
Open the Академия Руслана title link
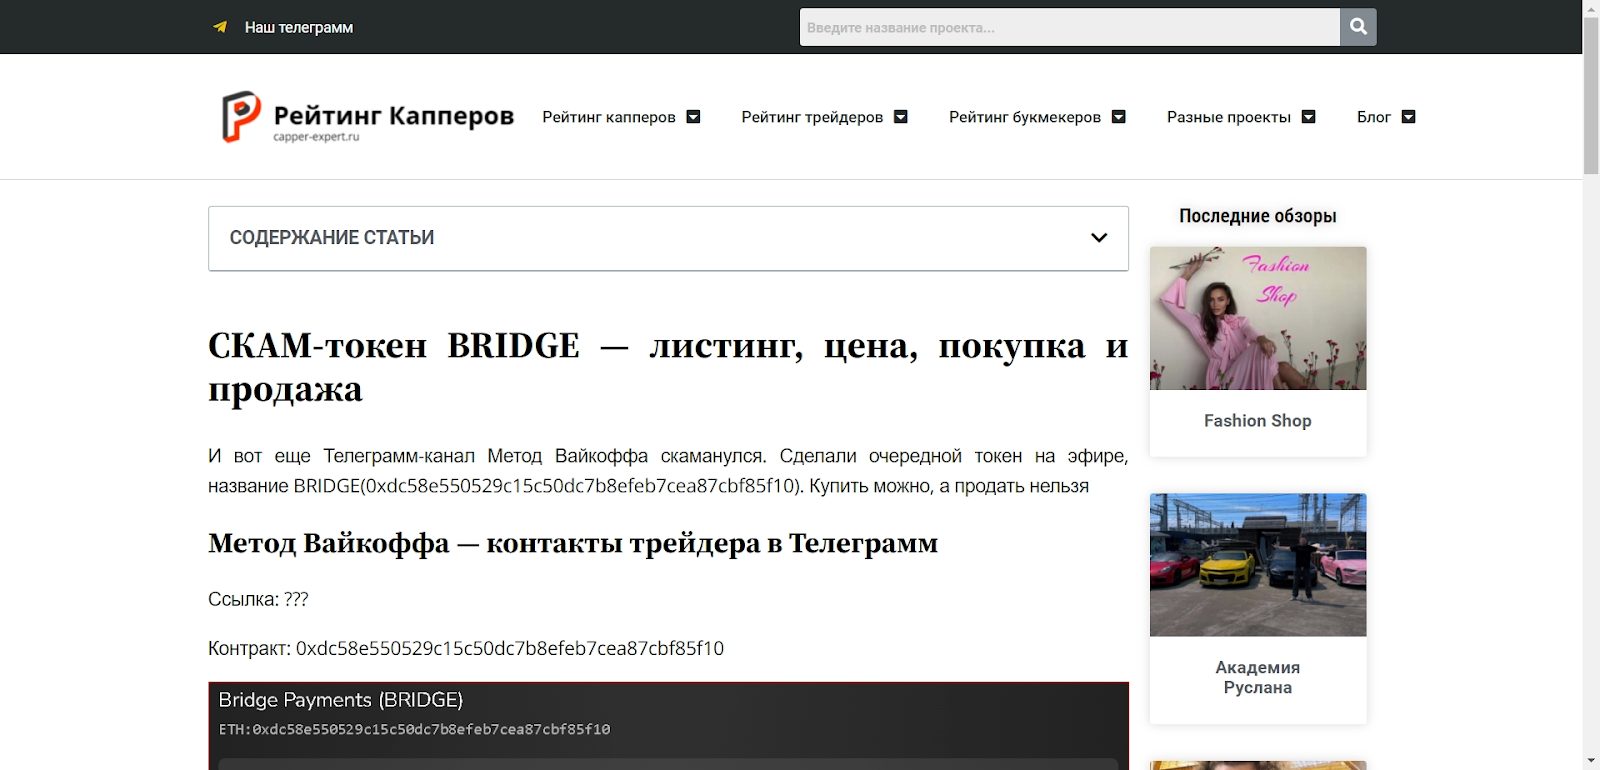(x=1258, y=677)
